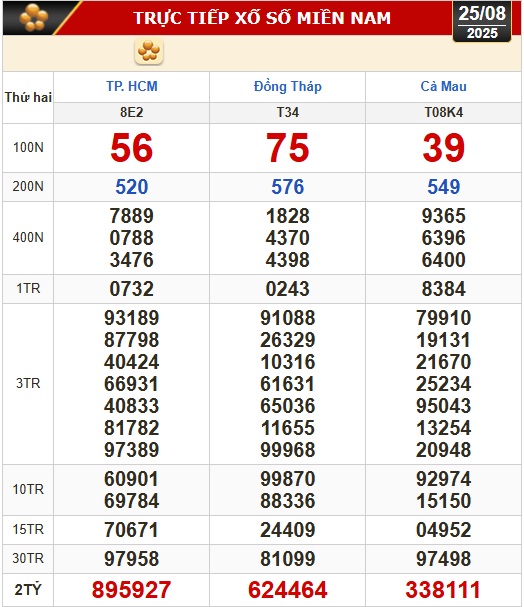Click jackpot number 338111
Viewport: 524px width, 607px height.
(x=444, y=590)
